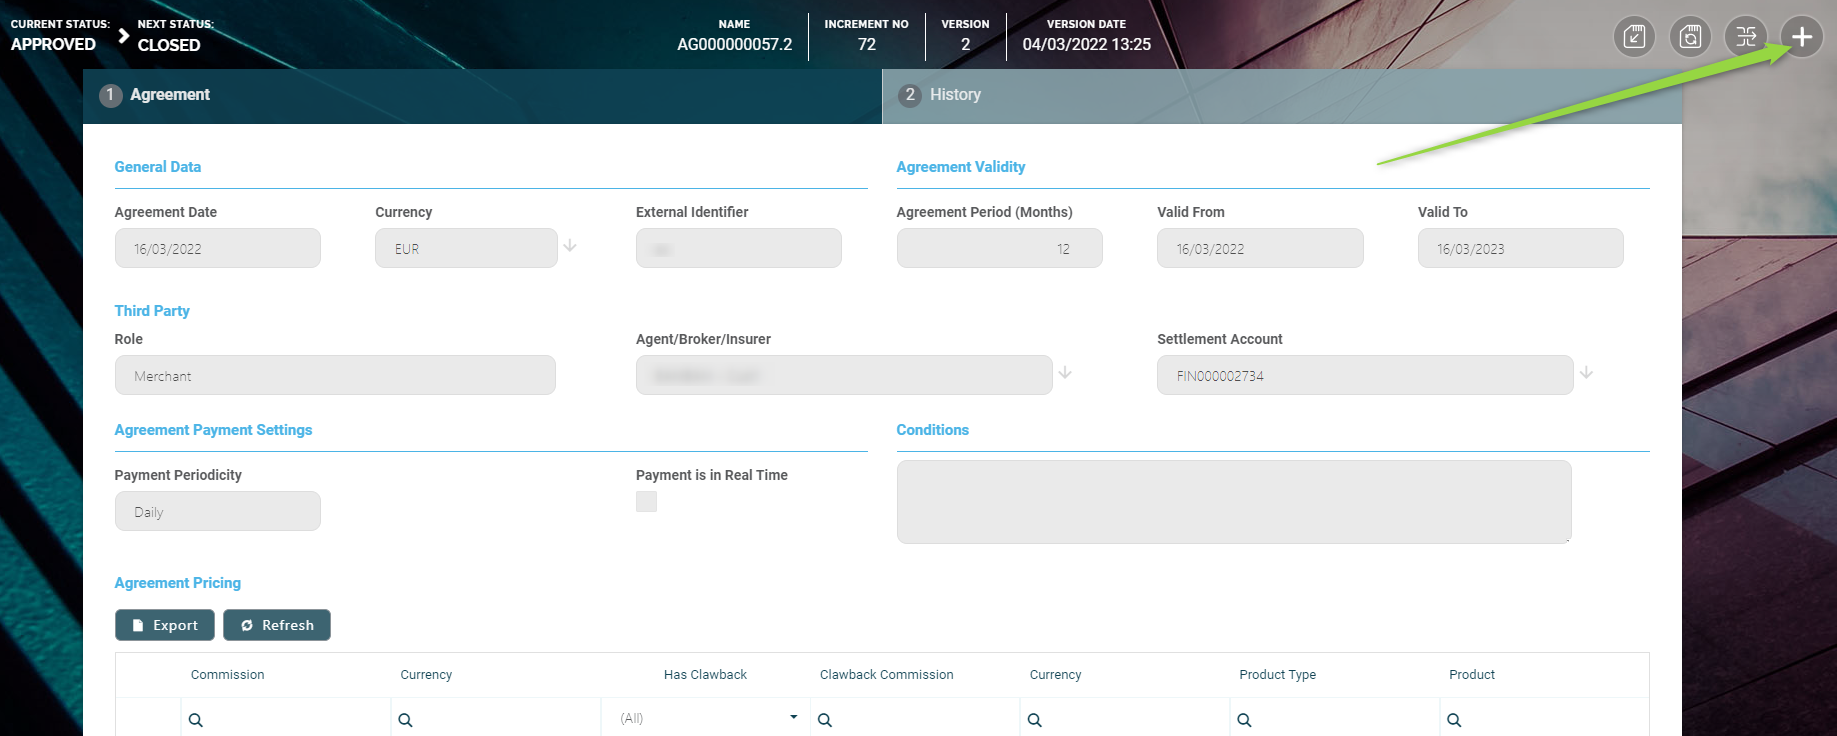Screen dimensions: 1837x736
Task: Click the save and reload icon
Action: click(1690, 37)
